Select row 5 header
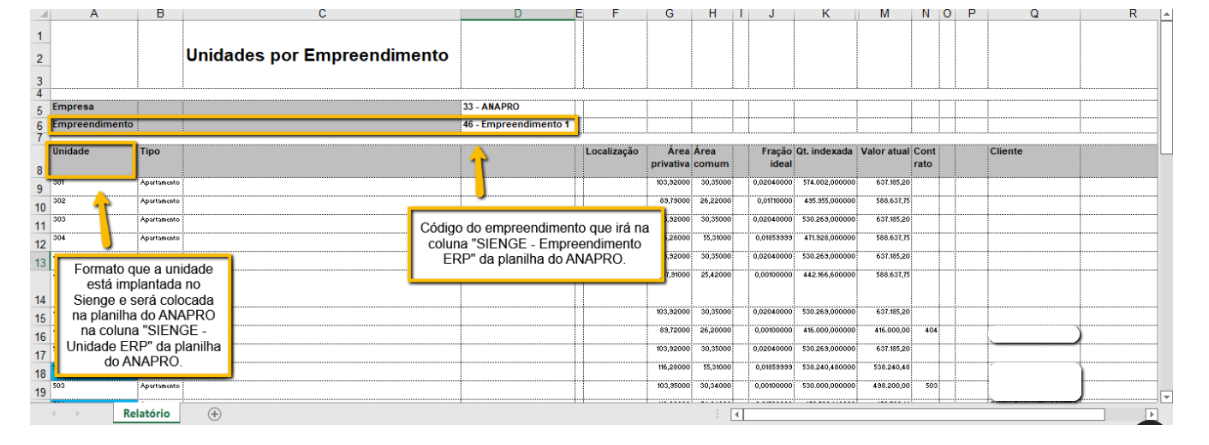Viewport: 1209px width, 445px height. tap(39, 110)
